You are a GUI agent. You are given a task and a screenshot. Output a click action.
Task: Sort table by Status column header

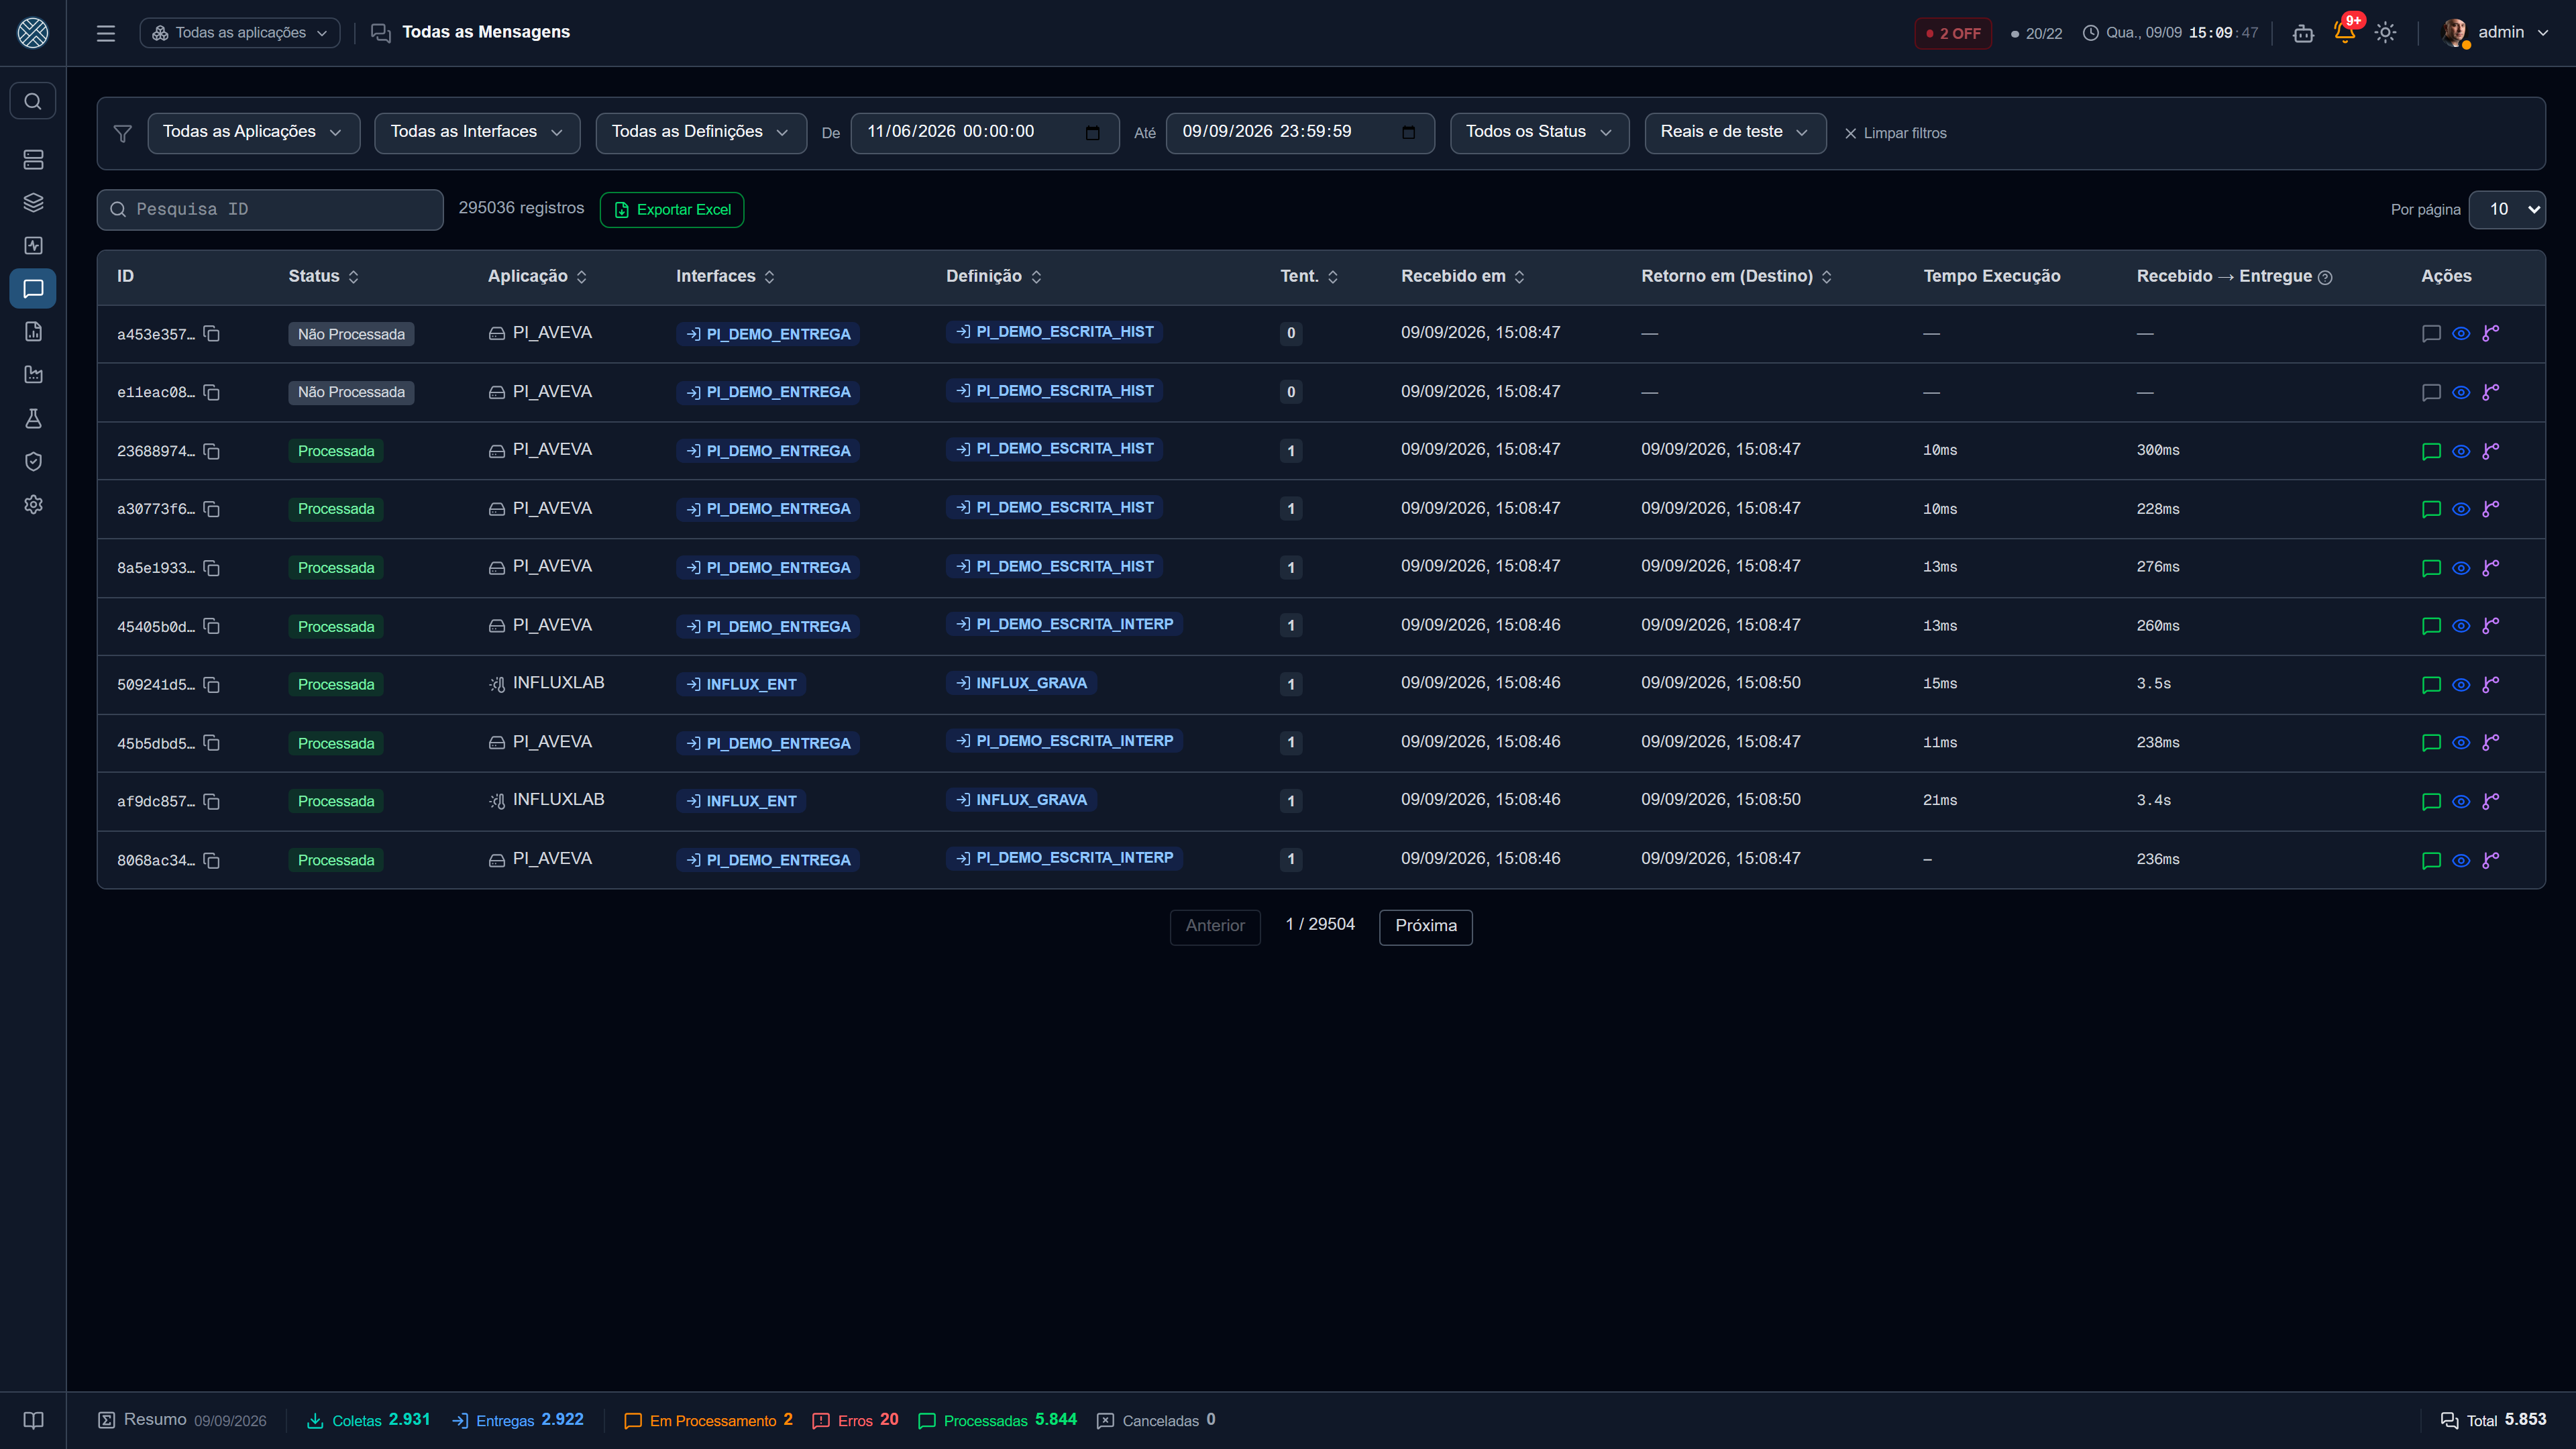[x=323, y=276]
